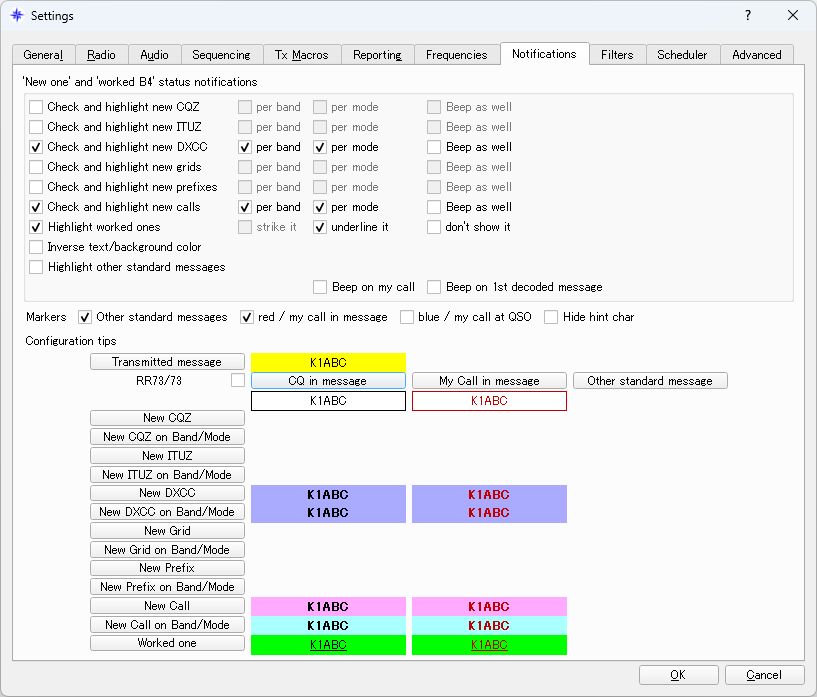Viewport: 817px width, 697px height.
Task: Select the Filters tab
Action: [x=617, y=55]
